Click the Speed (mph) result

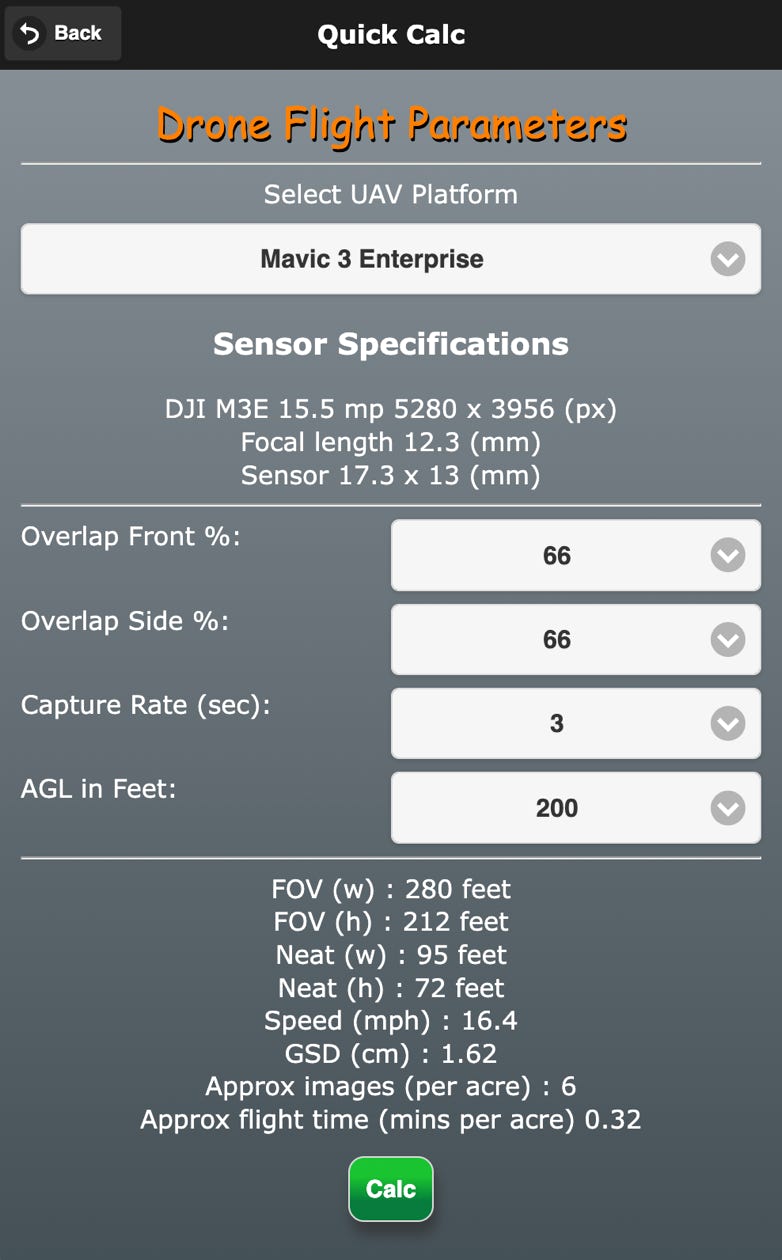(x=391, y=1021)
